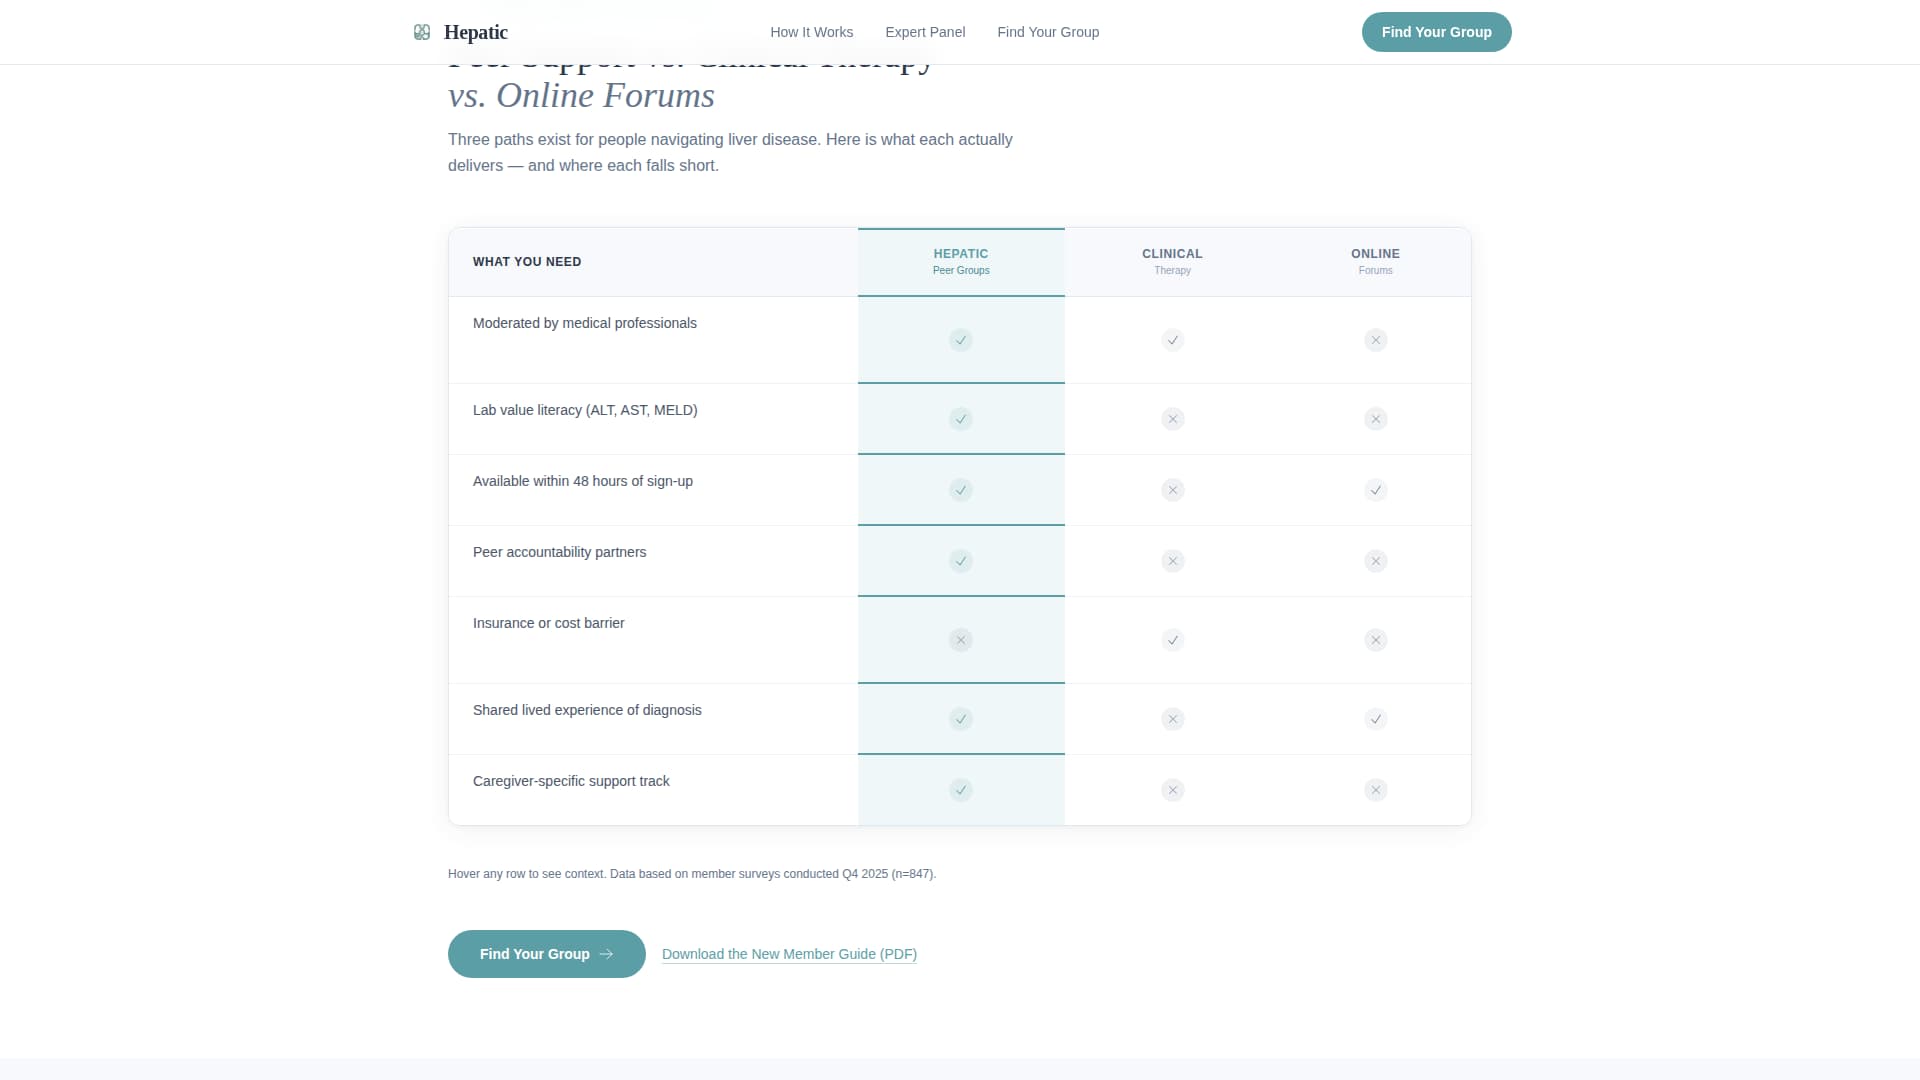1920x1080 pixels.
Task: Click Online X mark for Moderated by medical professionals
Action: 1376,340
